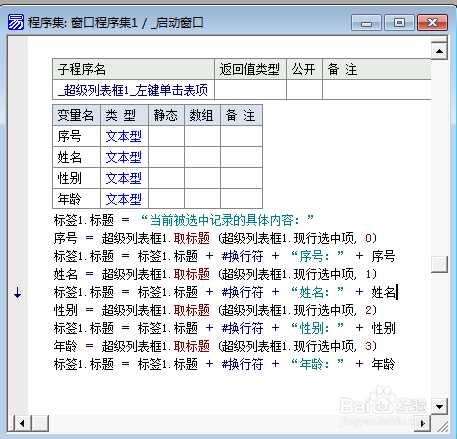
Task: Click index 0 in the 序号 取标题 call
Action: point(368,238)
